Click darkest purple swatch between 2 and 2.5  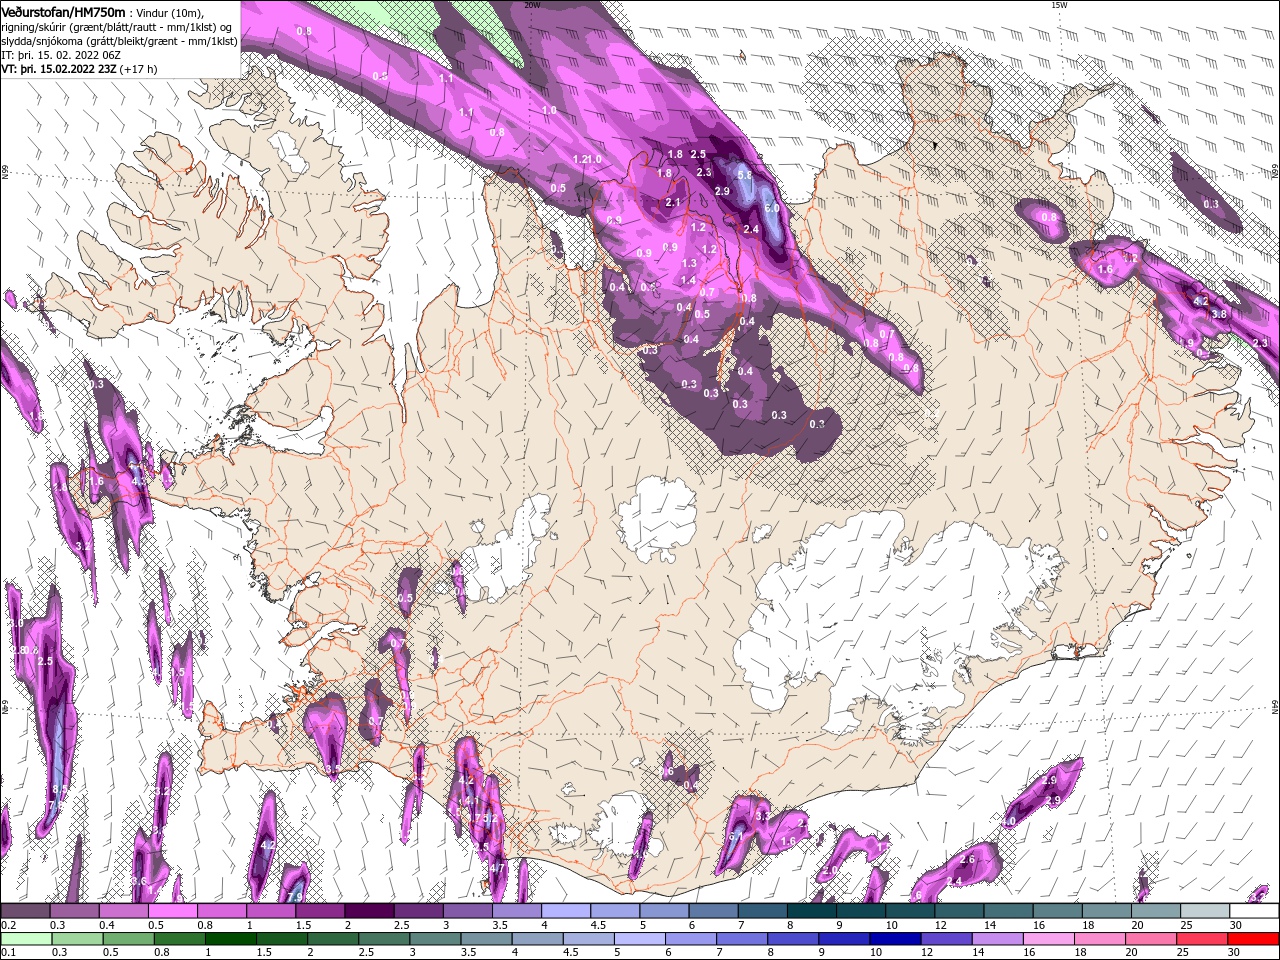(369, 911)
